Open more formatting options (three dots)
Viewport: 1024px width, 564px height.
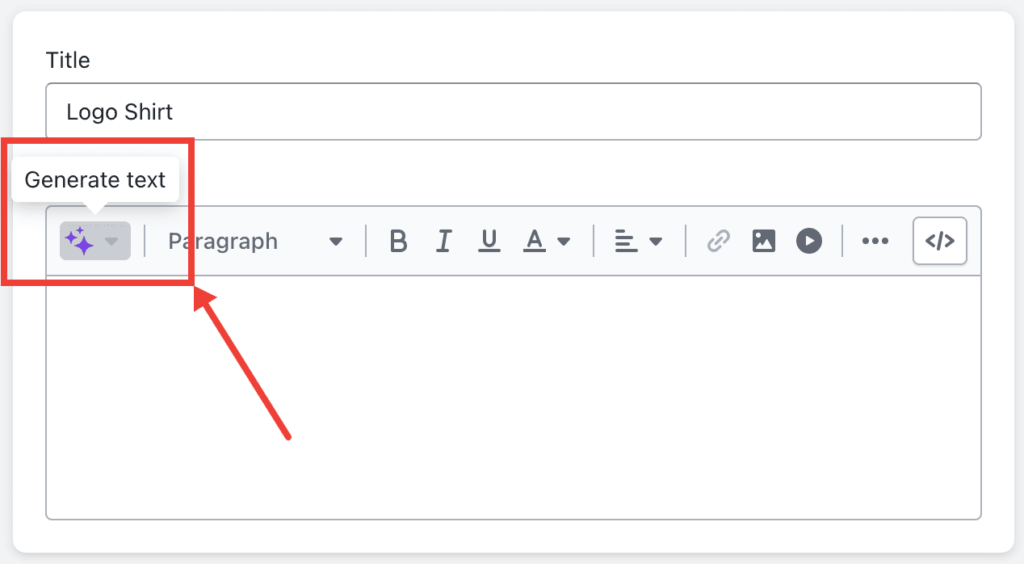pyautogui.click(x=875, y=241)
